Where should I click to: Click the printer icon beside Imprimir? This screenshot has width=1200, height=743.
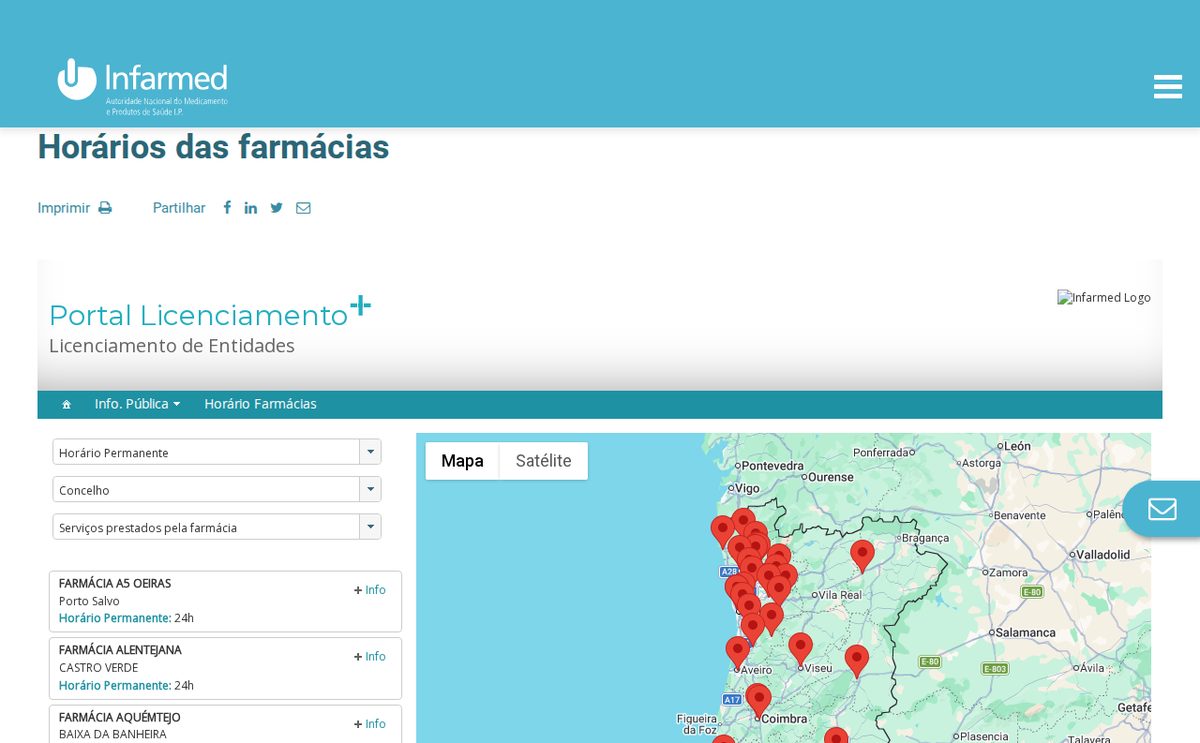[105, 208]
